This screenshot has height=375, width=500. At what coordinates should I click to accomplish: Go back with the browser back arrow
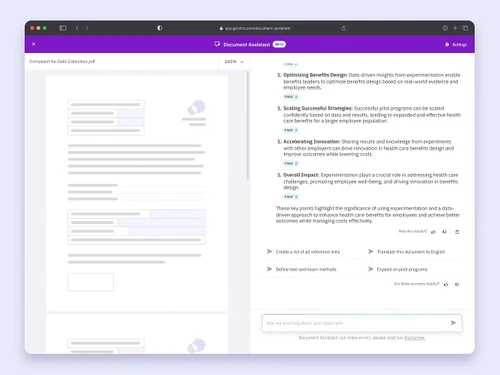[77, 28]
